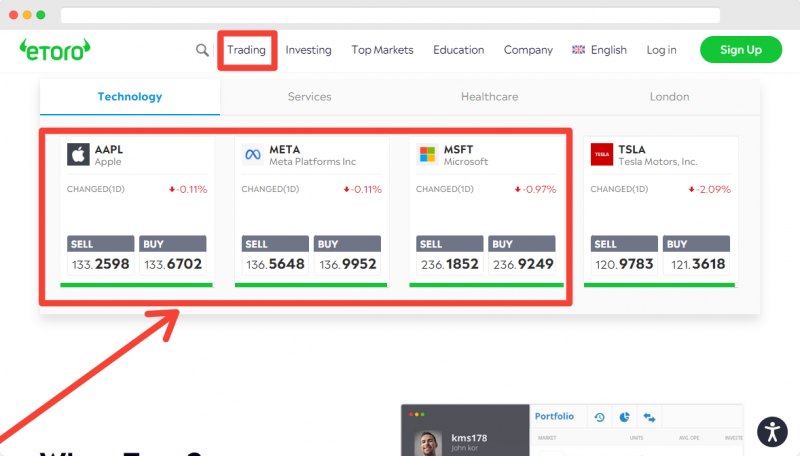Click the transfer arrows icon in Portfolio
Screen dimensions: 800x456
pos(649,417)
